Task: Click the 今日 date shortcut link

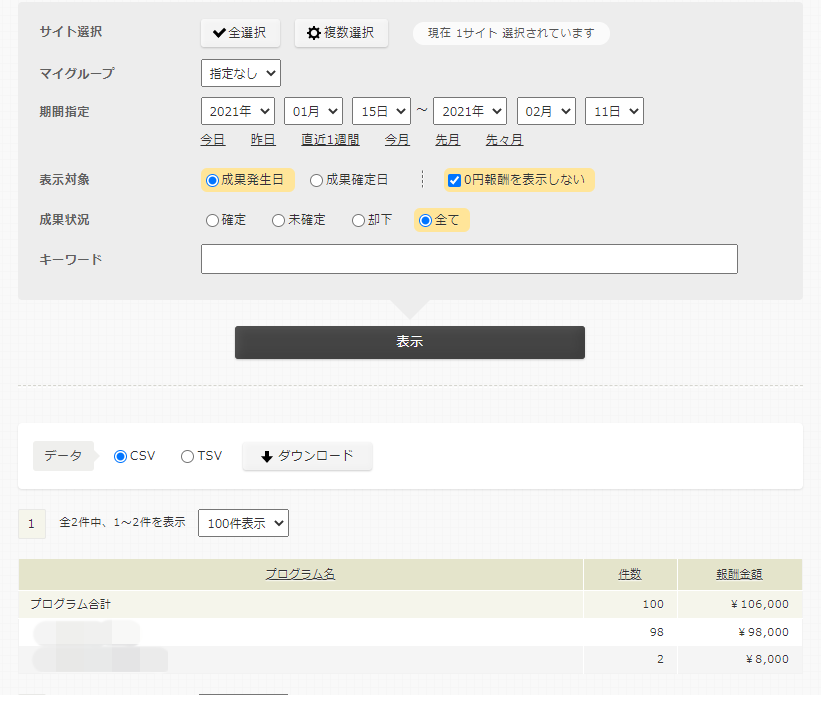Action: (213, 140)
